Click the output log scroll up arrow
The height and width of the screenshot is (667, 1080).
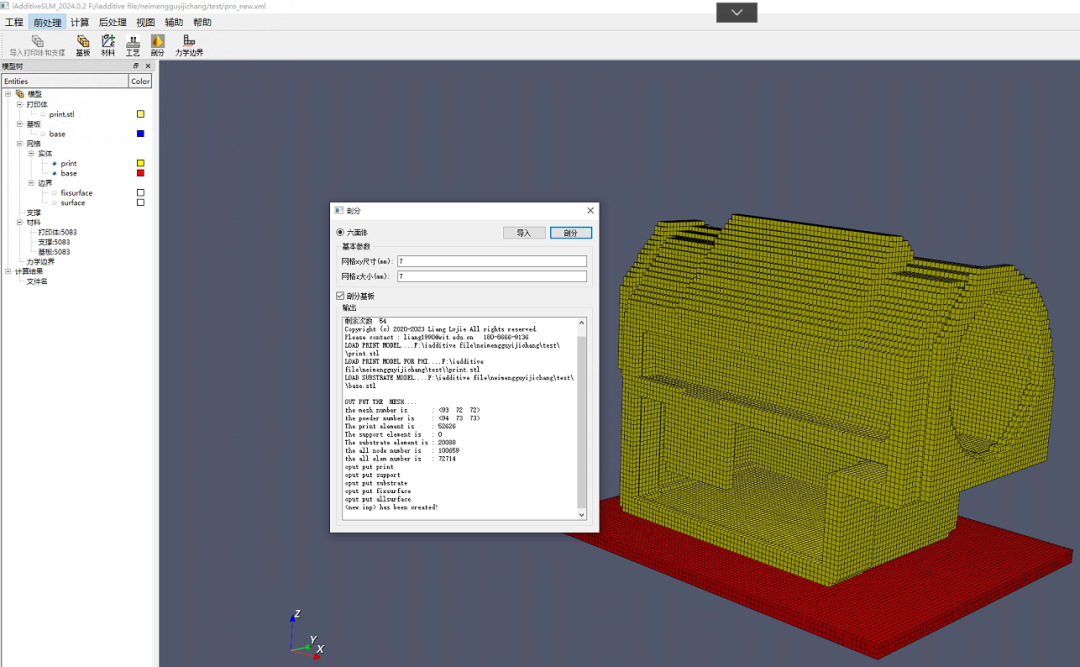point(581,322)
